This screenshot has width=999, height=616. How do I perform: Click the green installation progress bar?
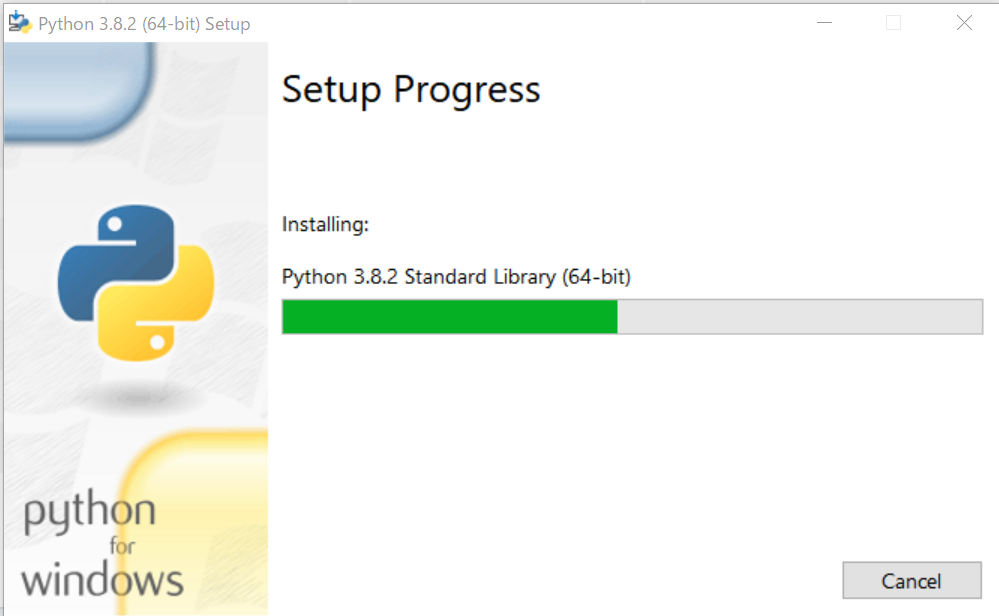tap(450, 317)
